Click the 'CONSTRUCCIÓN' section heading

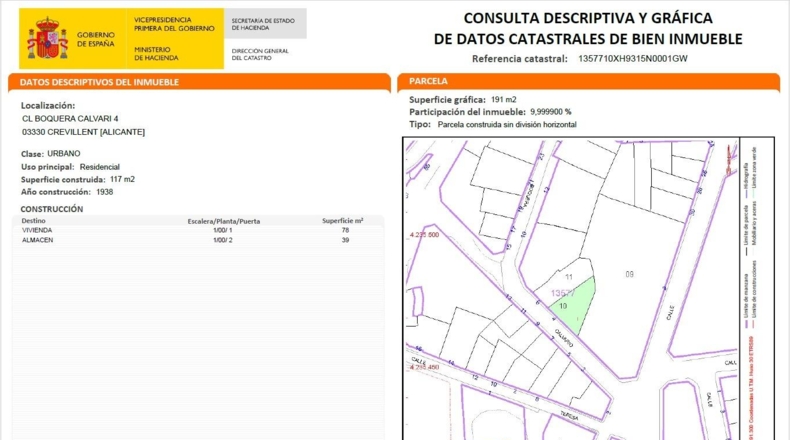51,209
